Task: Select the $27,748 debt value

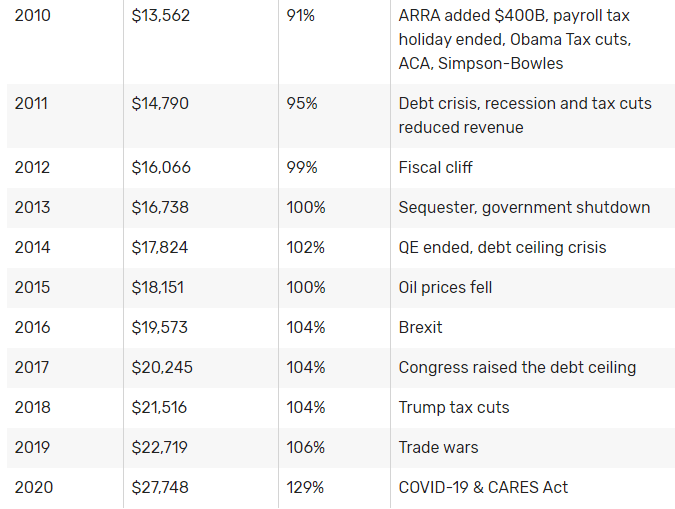Action: pos(160,488)
